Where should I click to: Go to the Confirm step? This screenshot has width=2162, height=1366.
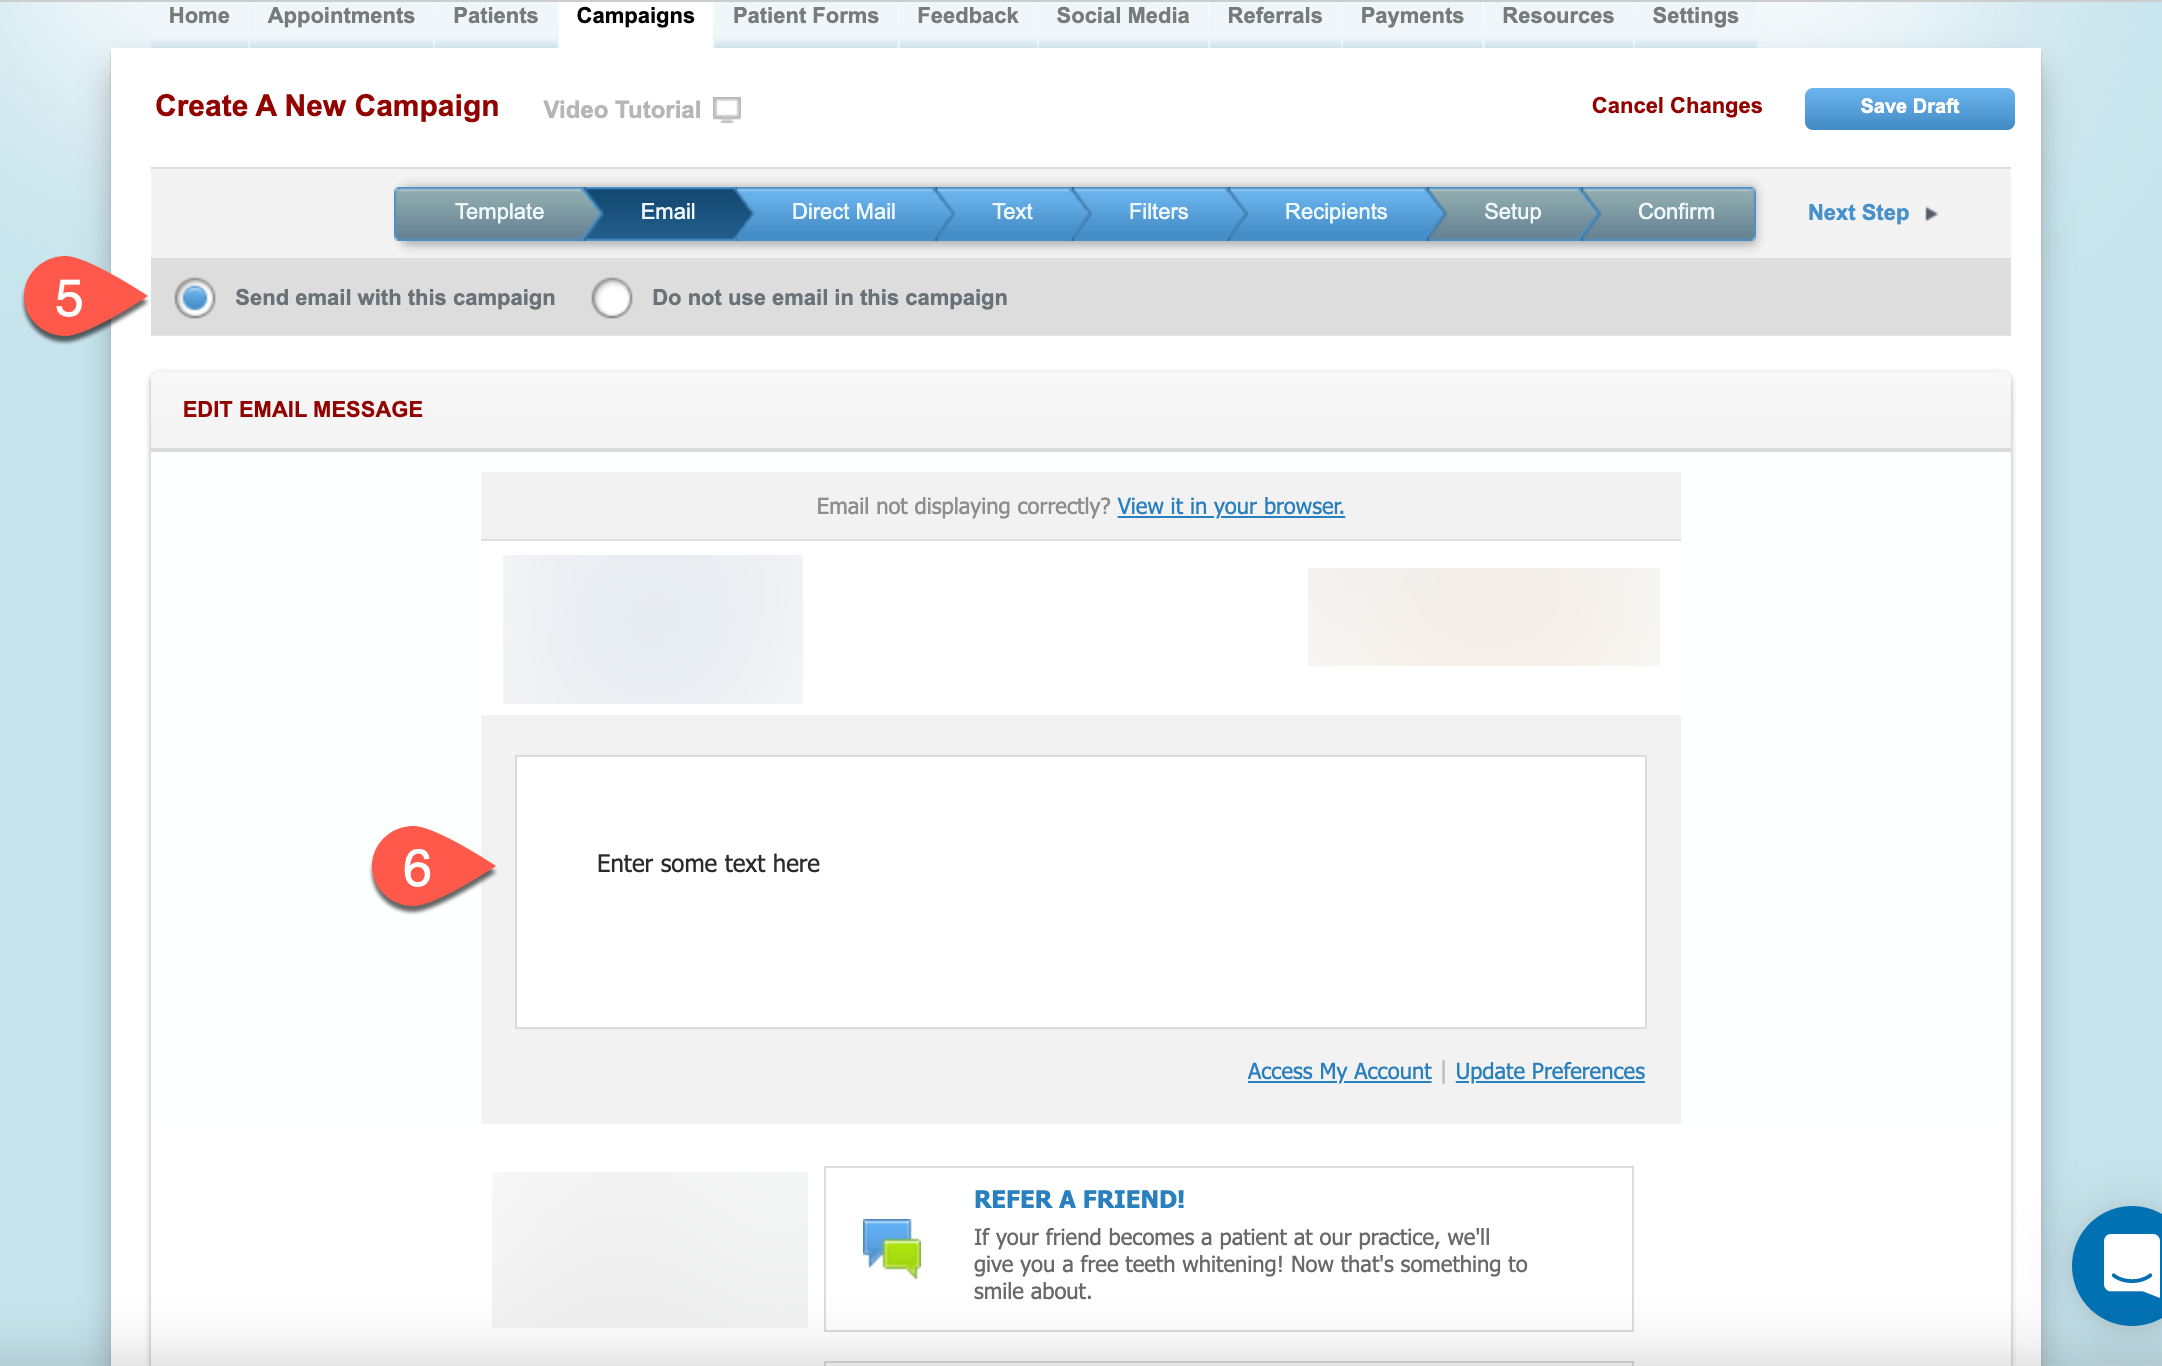pyautogui.click(x=1675, y=212)
